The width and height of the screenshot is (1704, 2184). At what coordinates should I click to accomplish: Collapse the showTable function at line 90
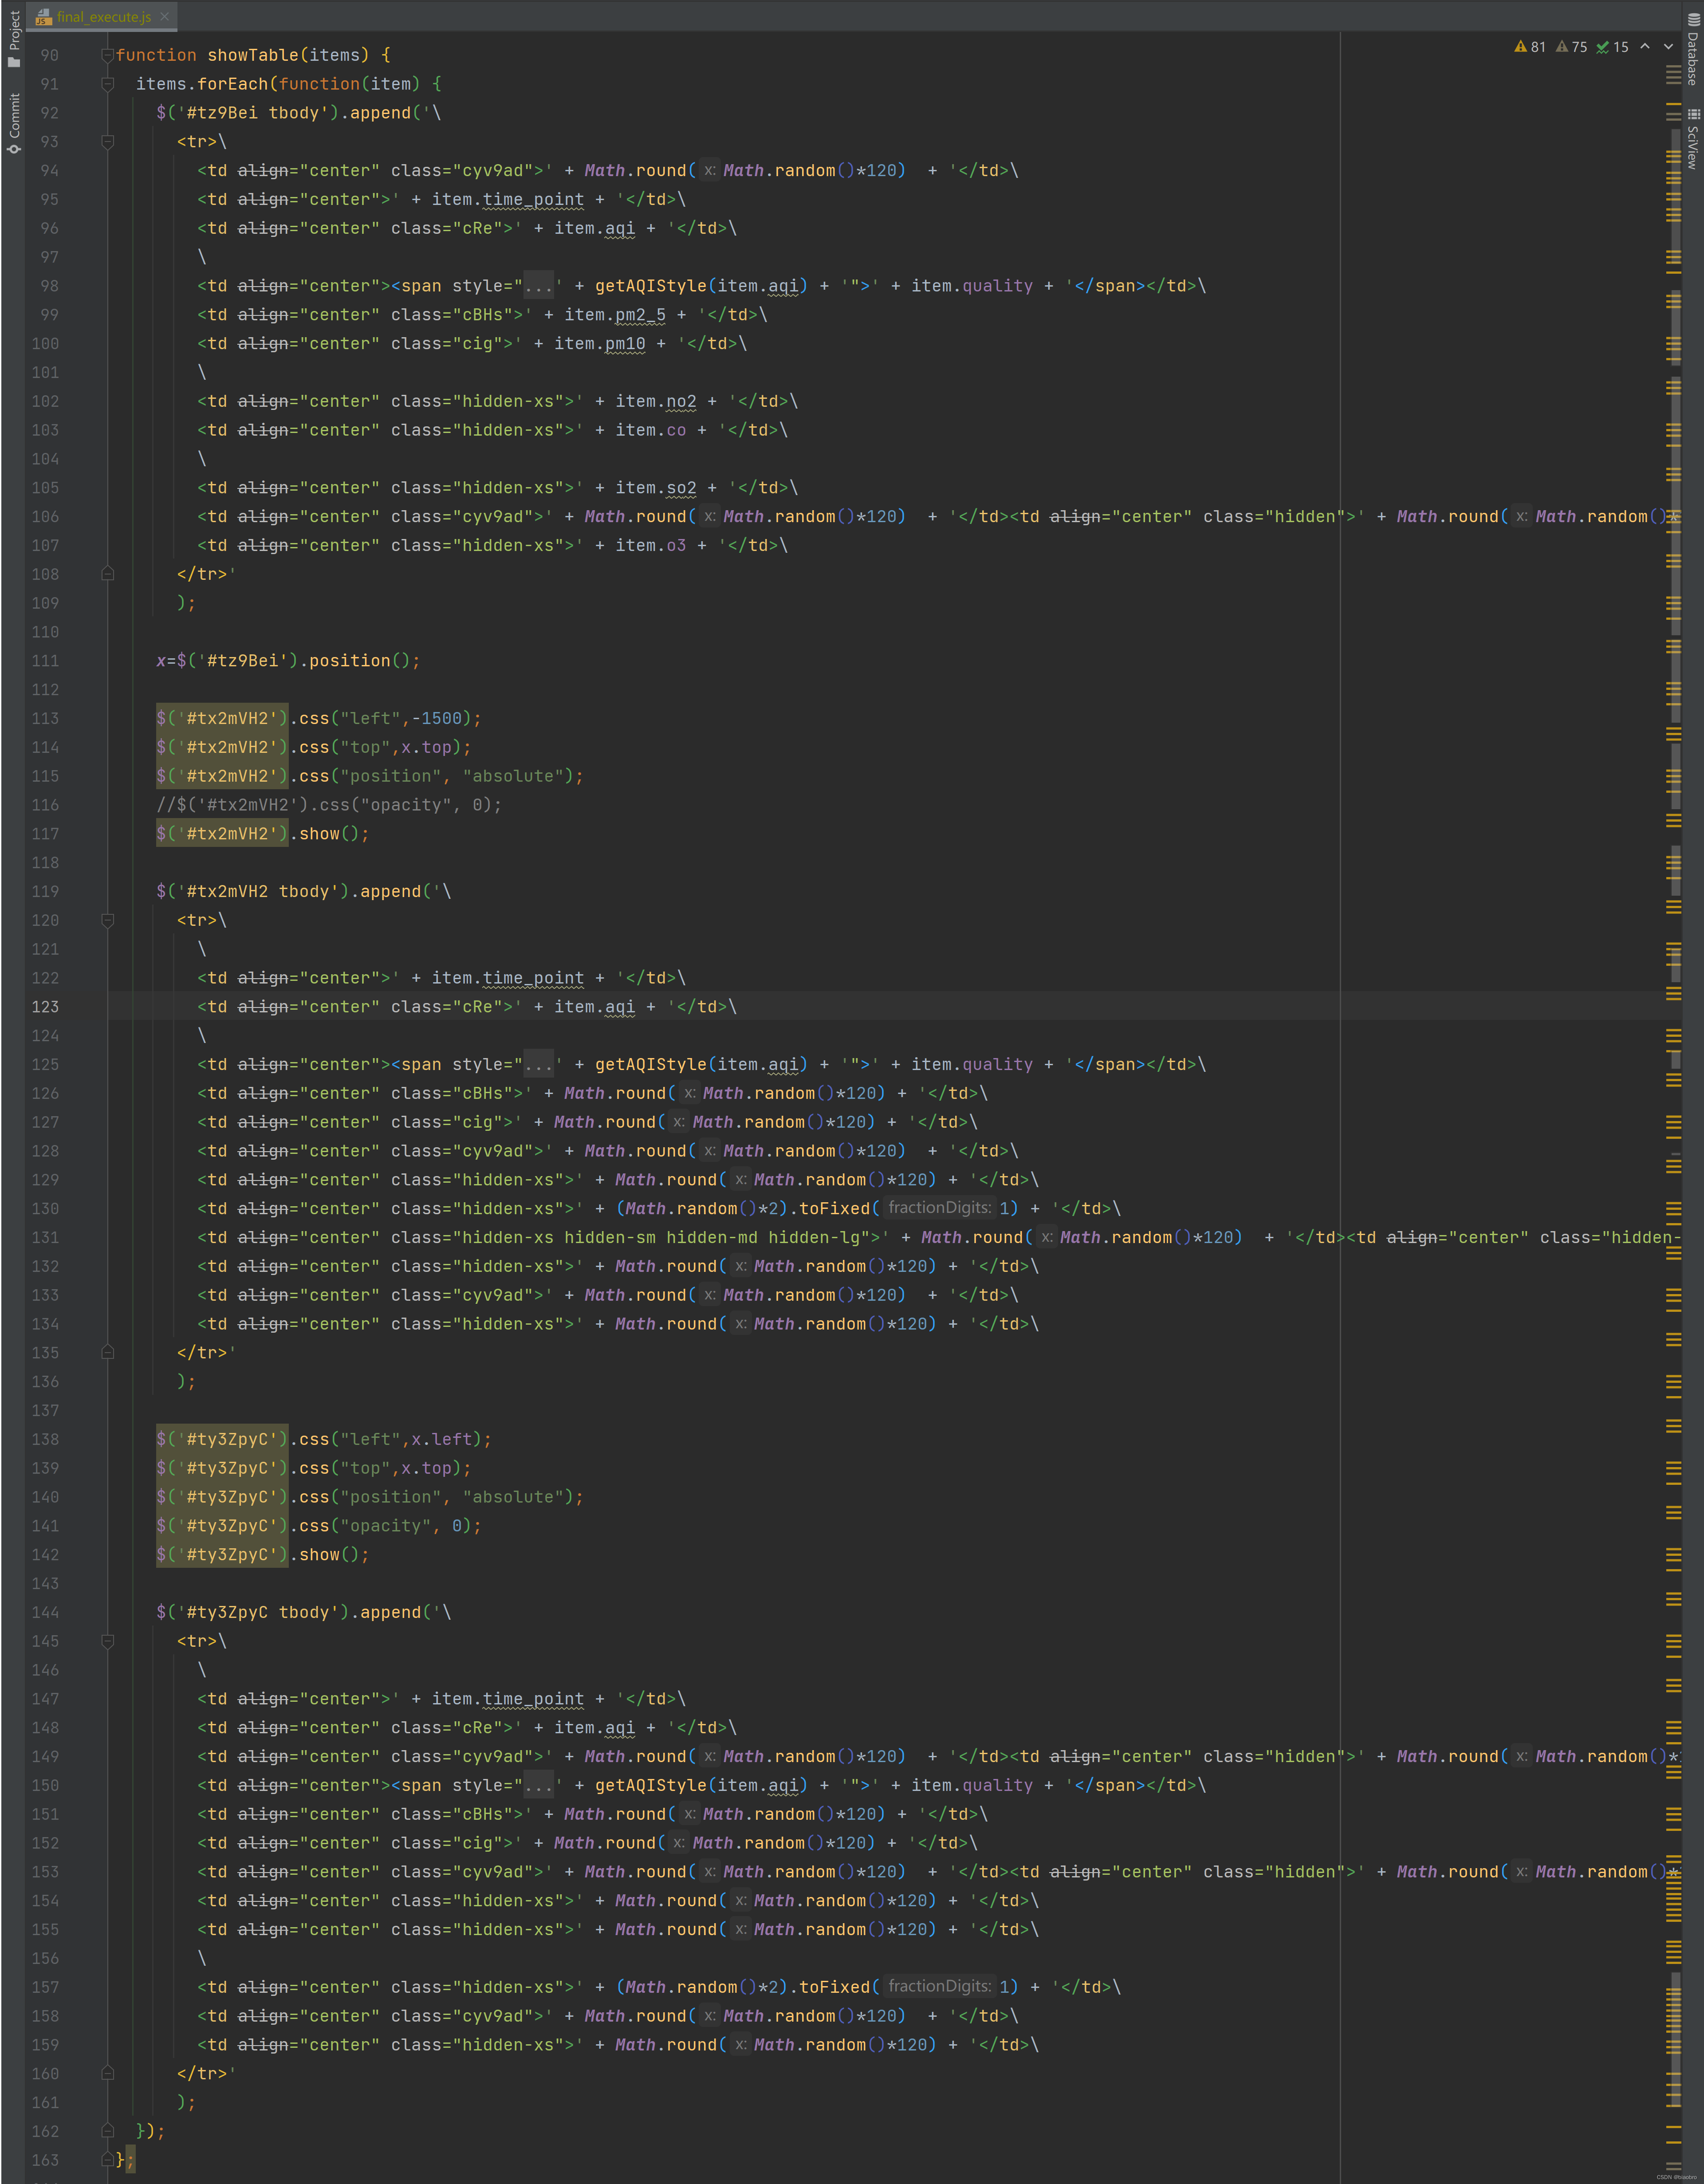coord(107,56)
